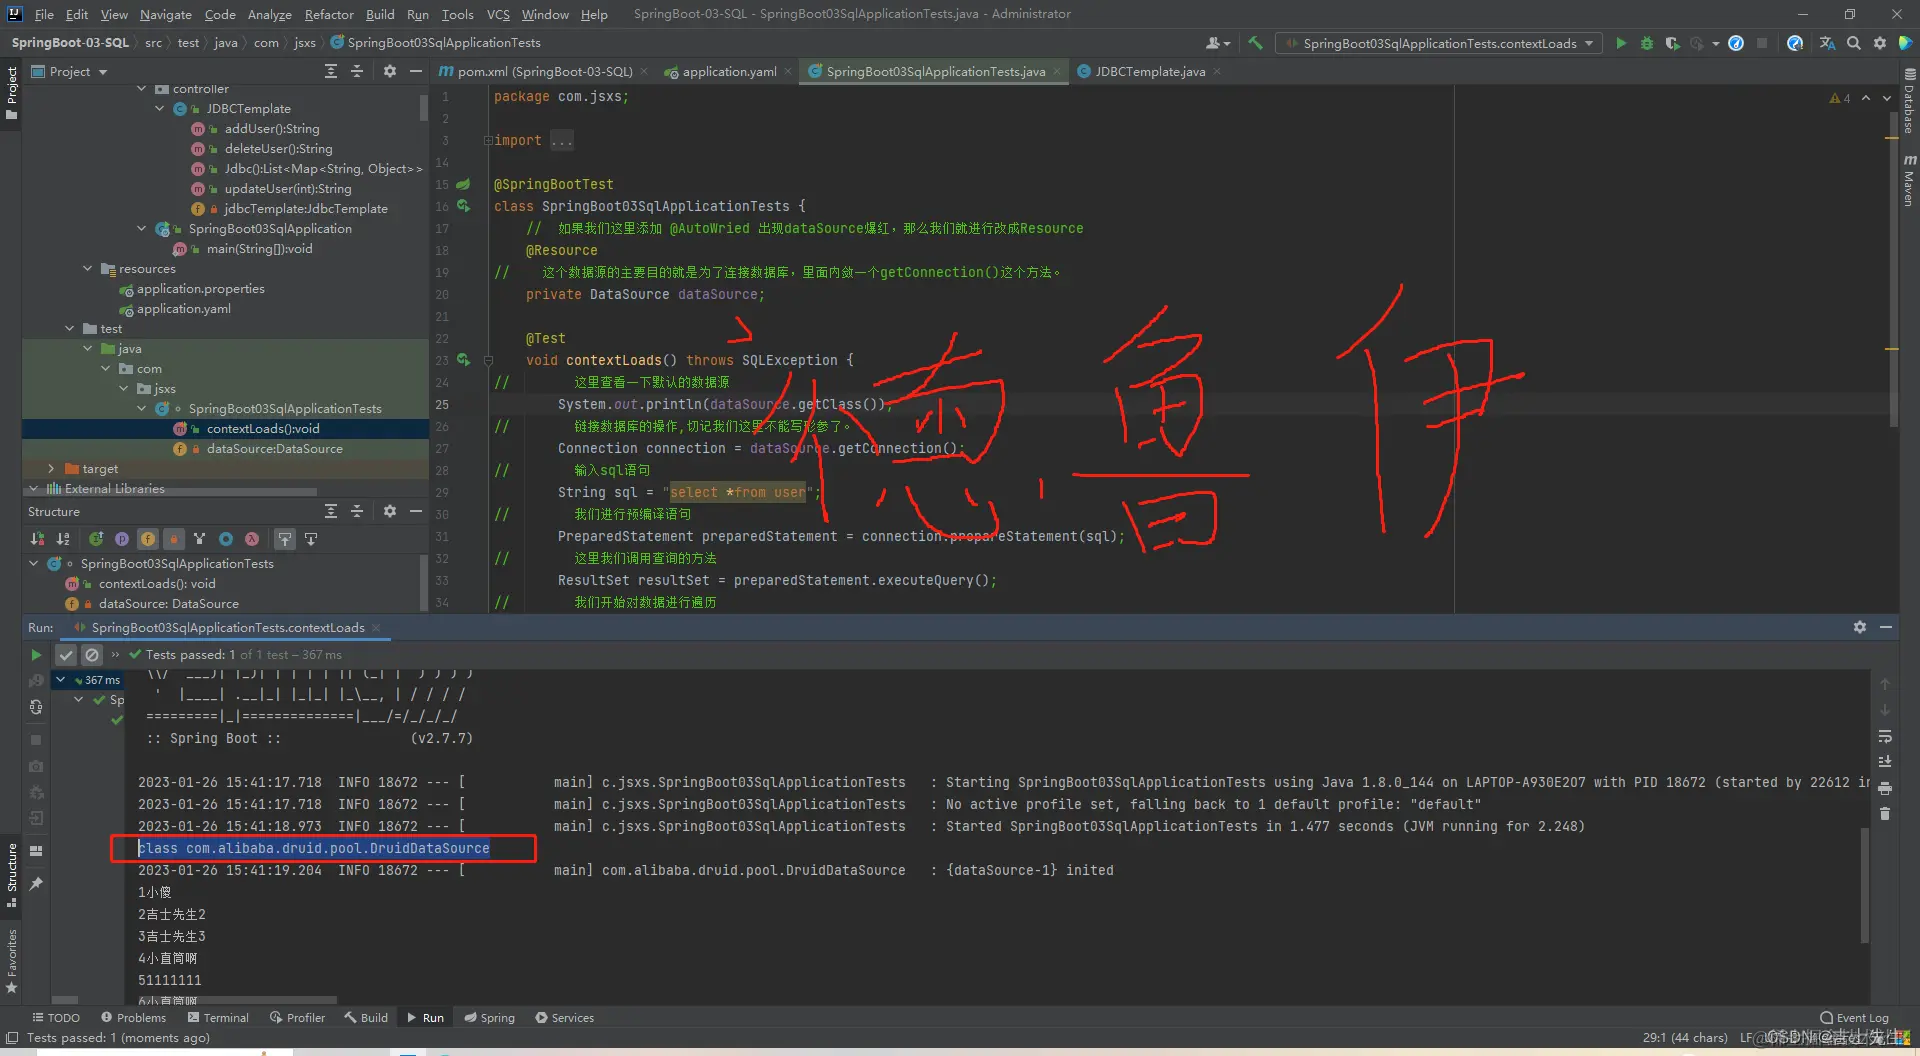Select application.properties in project tree
This screenshot has height=1056, width=1920.
tap(200, 288)
